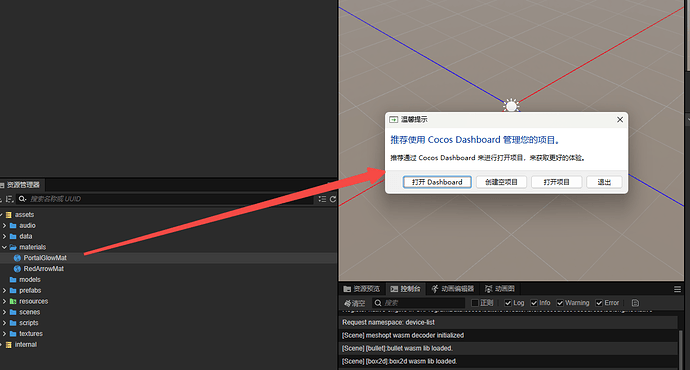Click the sun light gizmo in the scene

click(x=511, y=106)
